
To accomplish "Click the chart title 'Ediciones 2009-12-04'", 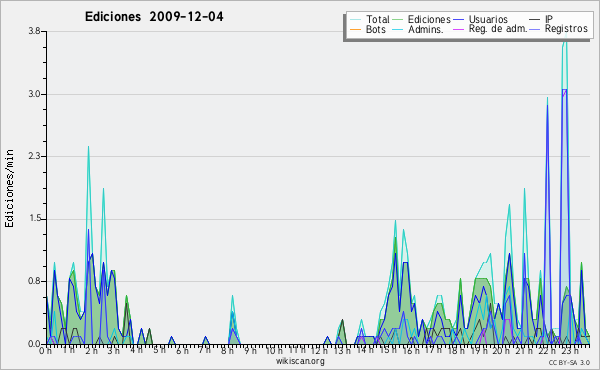I will coord(154,17).
